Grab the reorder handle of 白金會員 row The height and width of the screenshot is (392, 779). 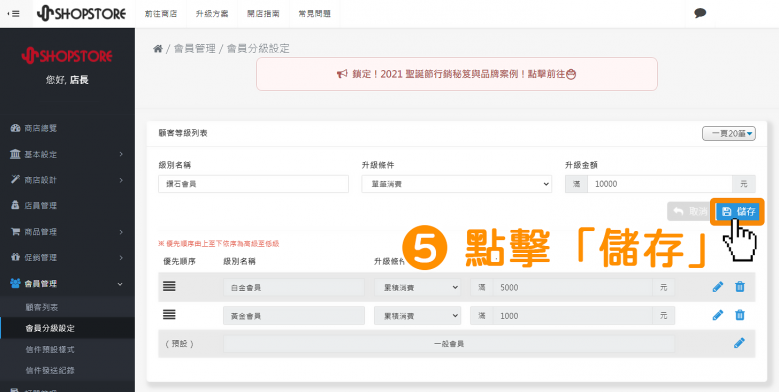tap(169, 286)
